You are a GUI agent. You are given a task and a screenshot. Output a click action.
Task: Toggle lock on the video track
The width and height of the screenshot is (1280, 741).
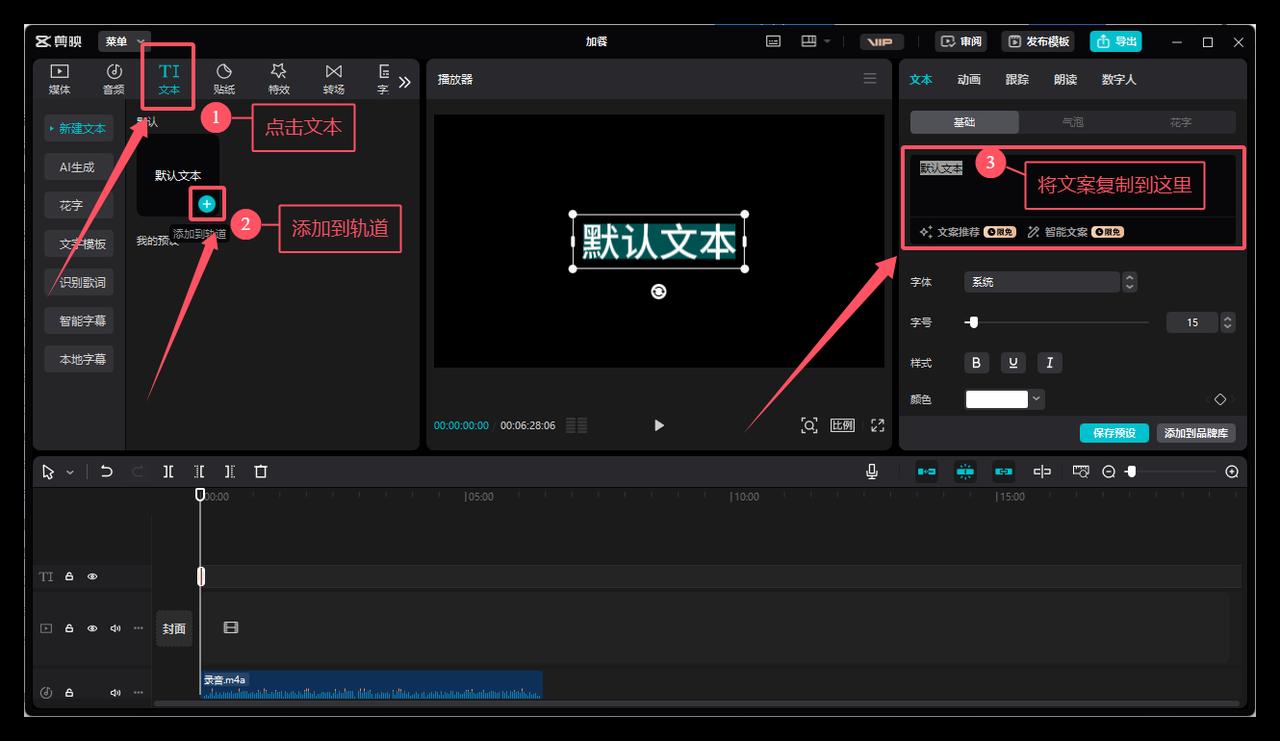69,629
